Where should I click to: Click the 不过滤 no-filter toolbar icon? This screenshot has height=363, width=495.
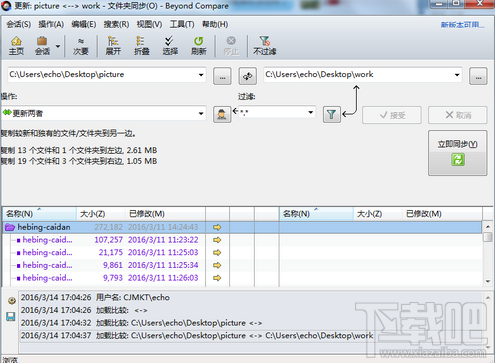point(265,45)
